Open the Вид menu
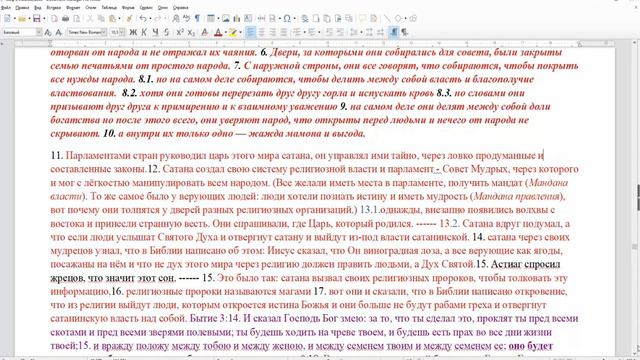 point(38,7)
